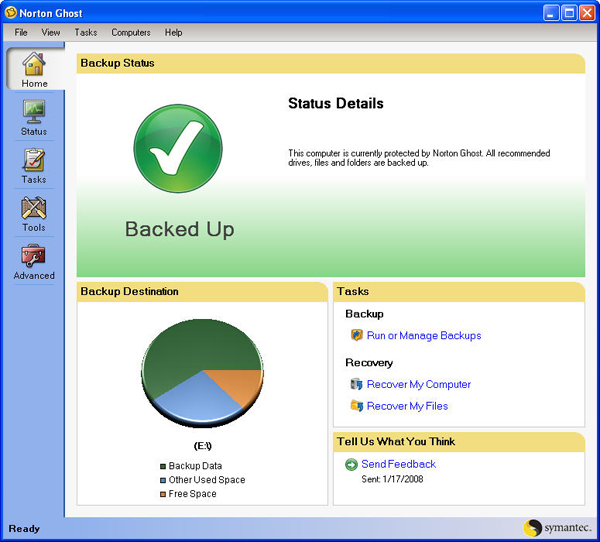
Task: Select the Tasks clipboard icon in sidebar
Action: tap(34, 160)
